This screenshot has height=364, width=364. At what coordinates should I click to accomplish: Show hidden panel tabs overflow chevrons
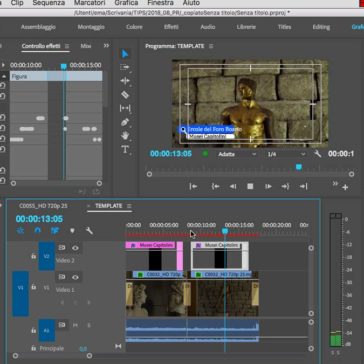tap(106, 46)
